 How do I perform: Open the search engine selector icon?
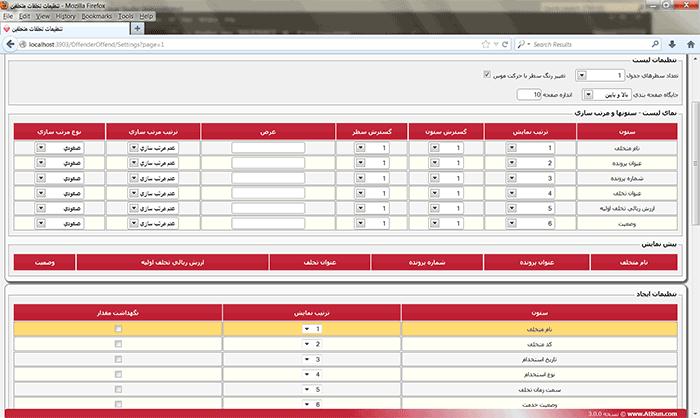tap(523, 44)
